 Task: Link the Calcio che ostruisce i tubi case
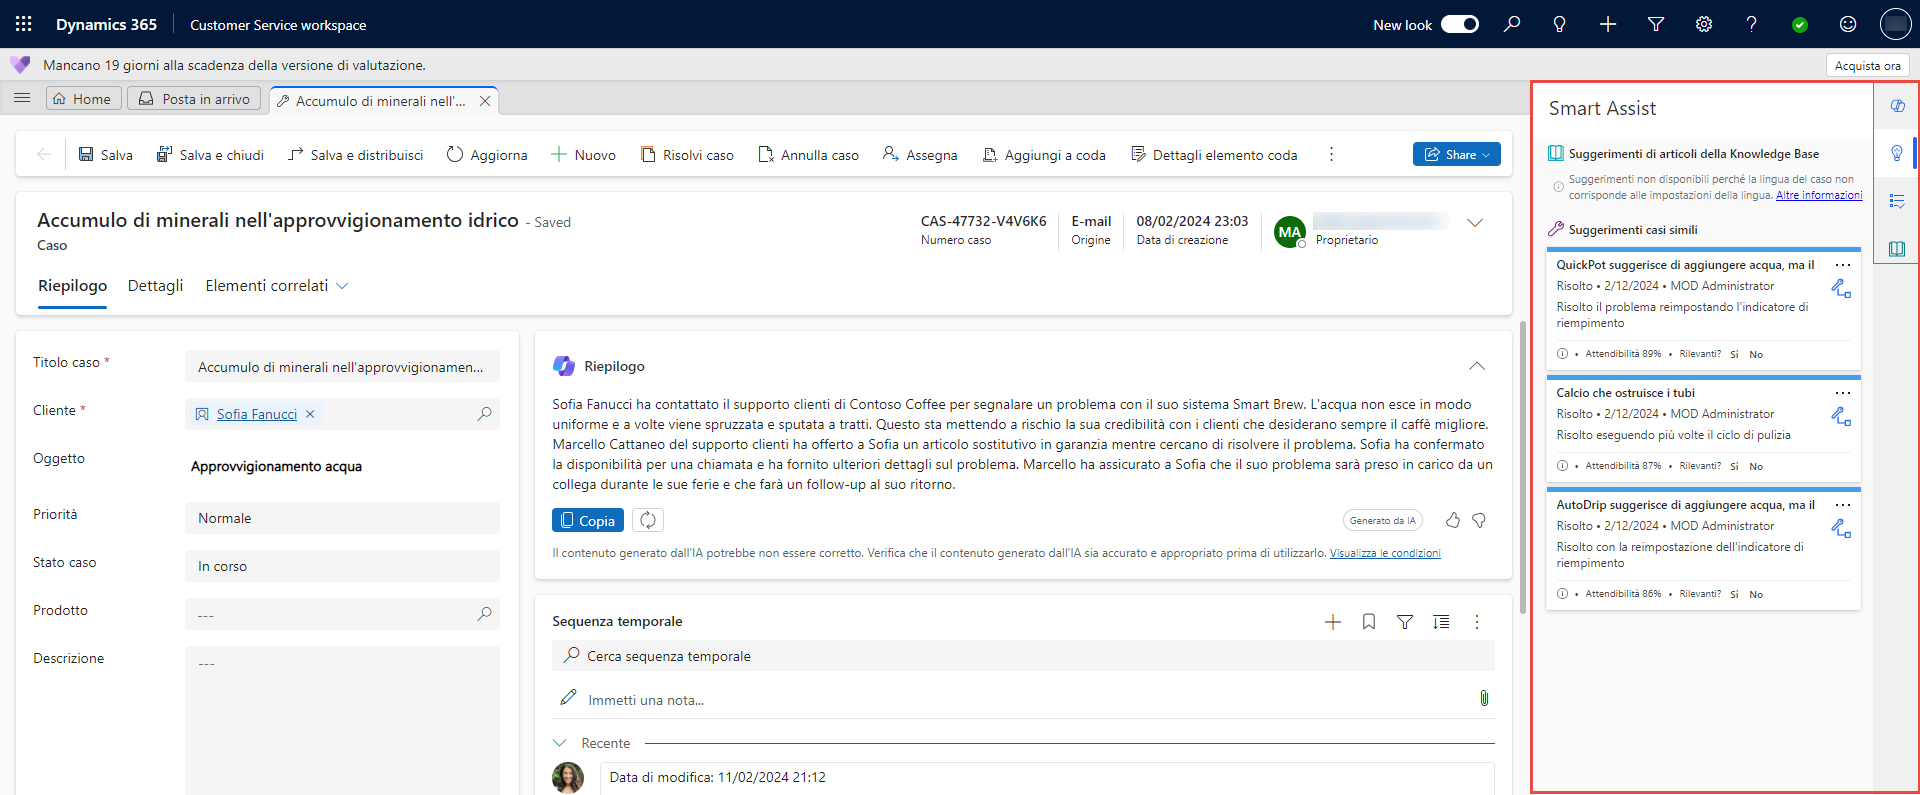point(1841,416)
